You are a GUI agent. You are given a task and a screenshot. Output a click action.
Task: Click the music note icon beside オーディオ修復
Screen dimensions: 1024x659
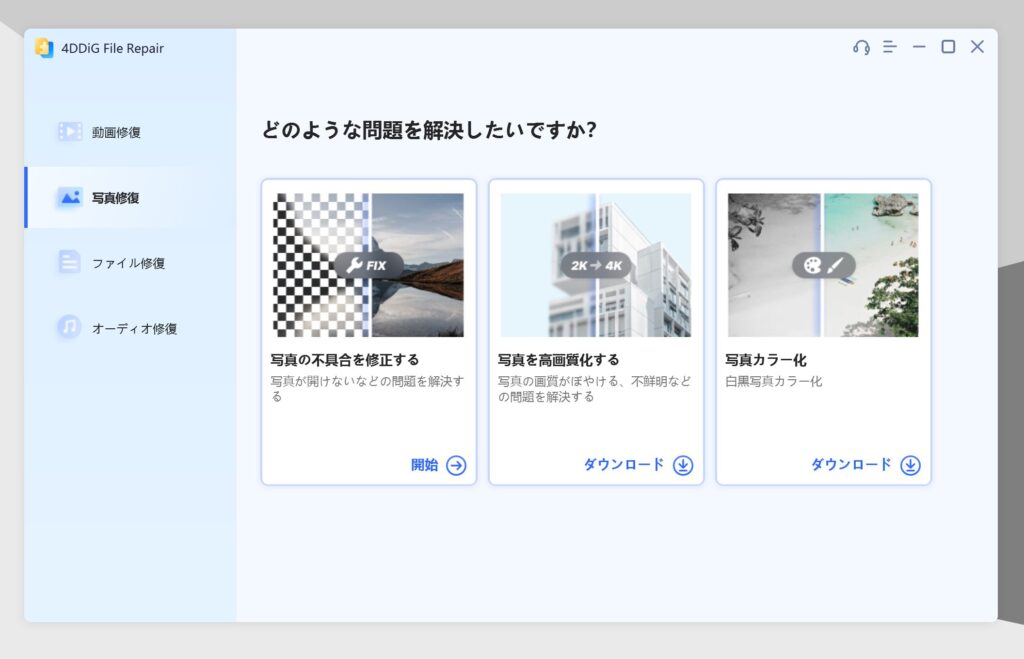(69, 327)
